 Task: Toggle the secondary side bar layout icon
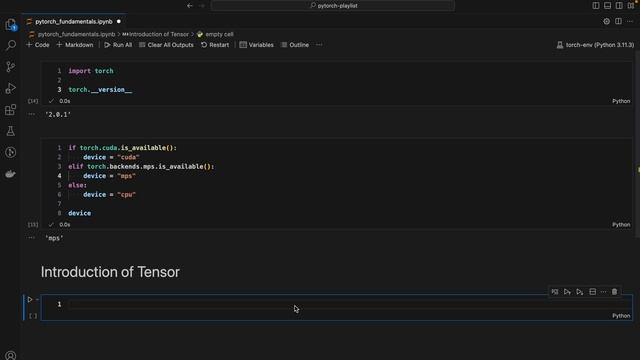coord(619,6)
